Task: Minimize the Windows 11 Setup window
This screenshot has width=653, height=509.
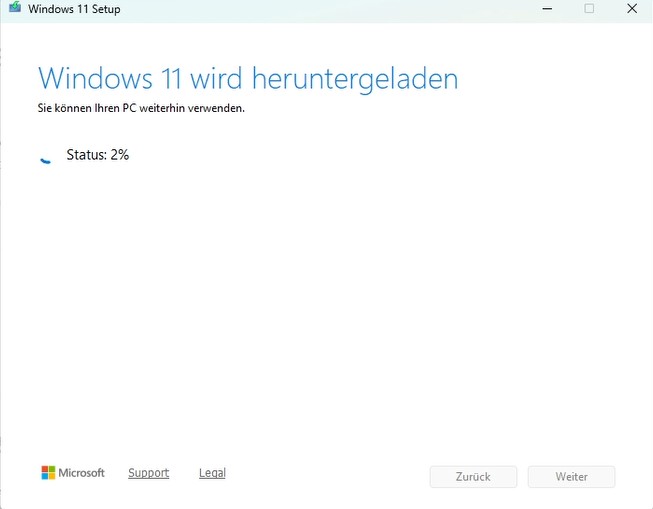Action: (x=547, y=8)
